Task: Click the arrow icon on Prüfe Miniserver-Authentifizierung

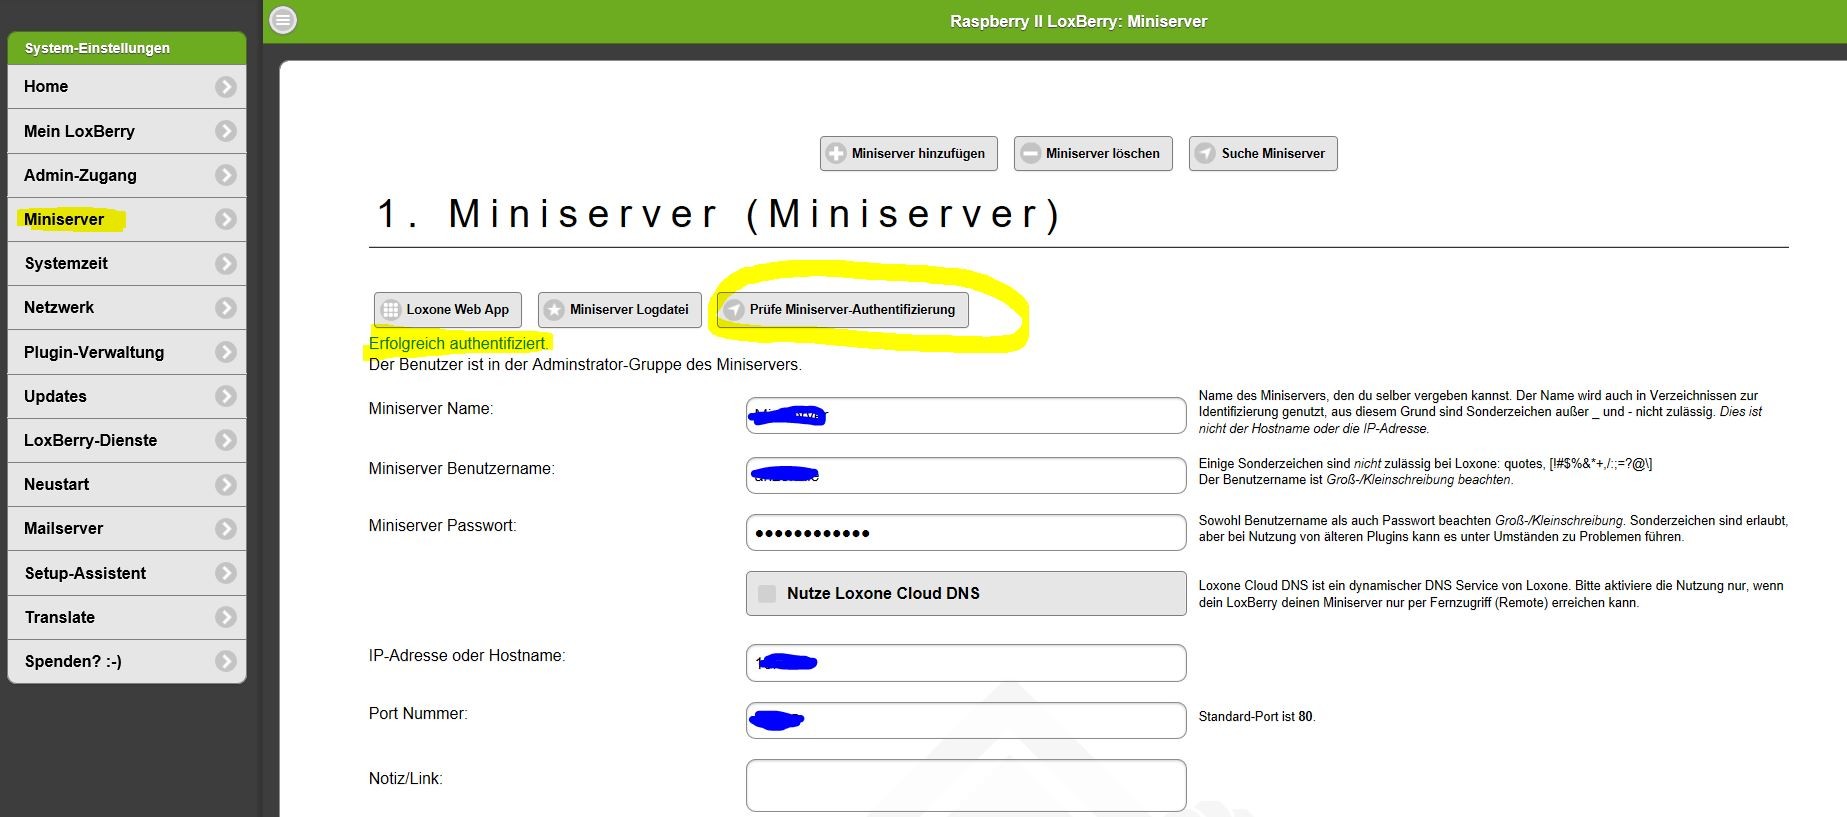Action: [735, 310]
